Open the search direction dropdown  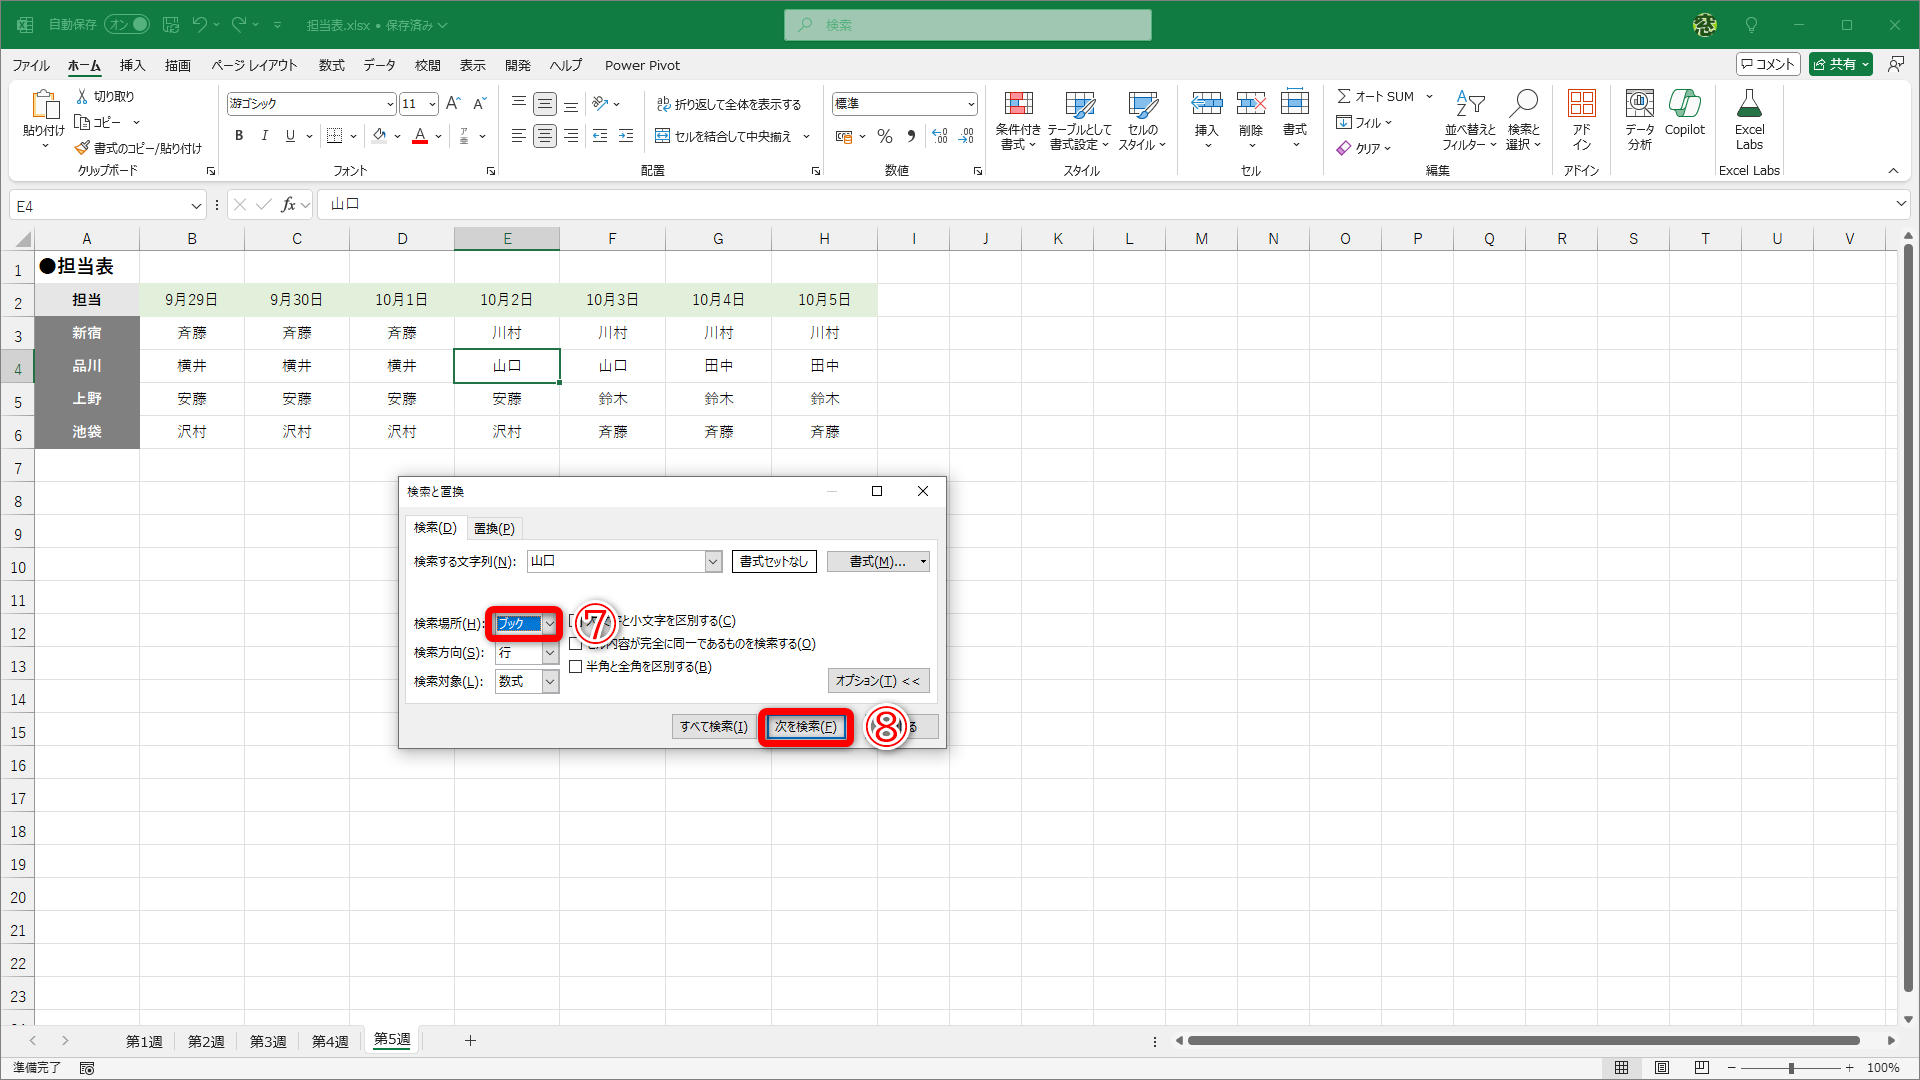pos(549,653)
